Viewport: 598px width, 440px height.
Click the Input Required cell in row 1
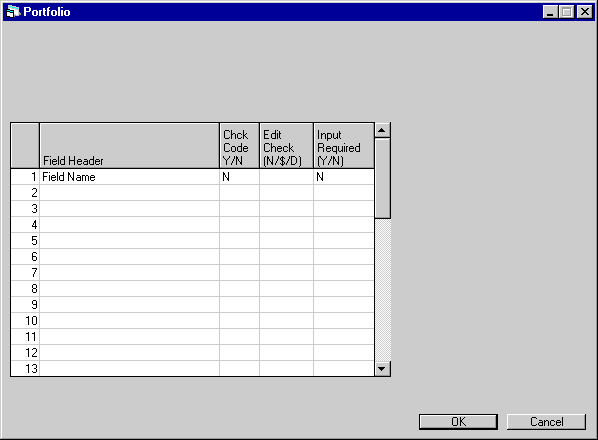click(x=344, y=177)
